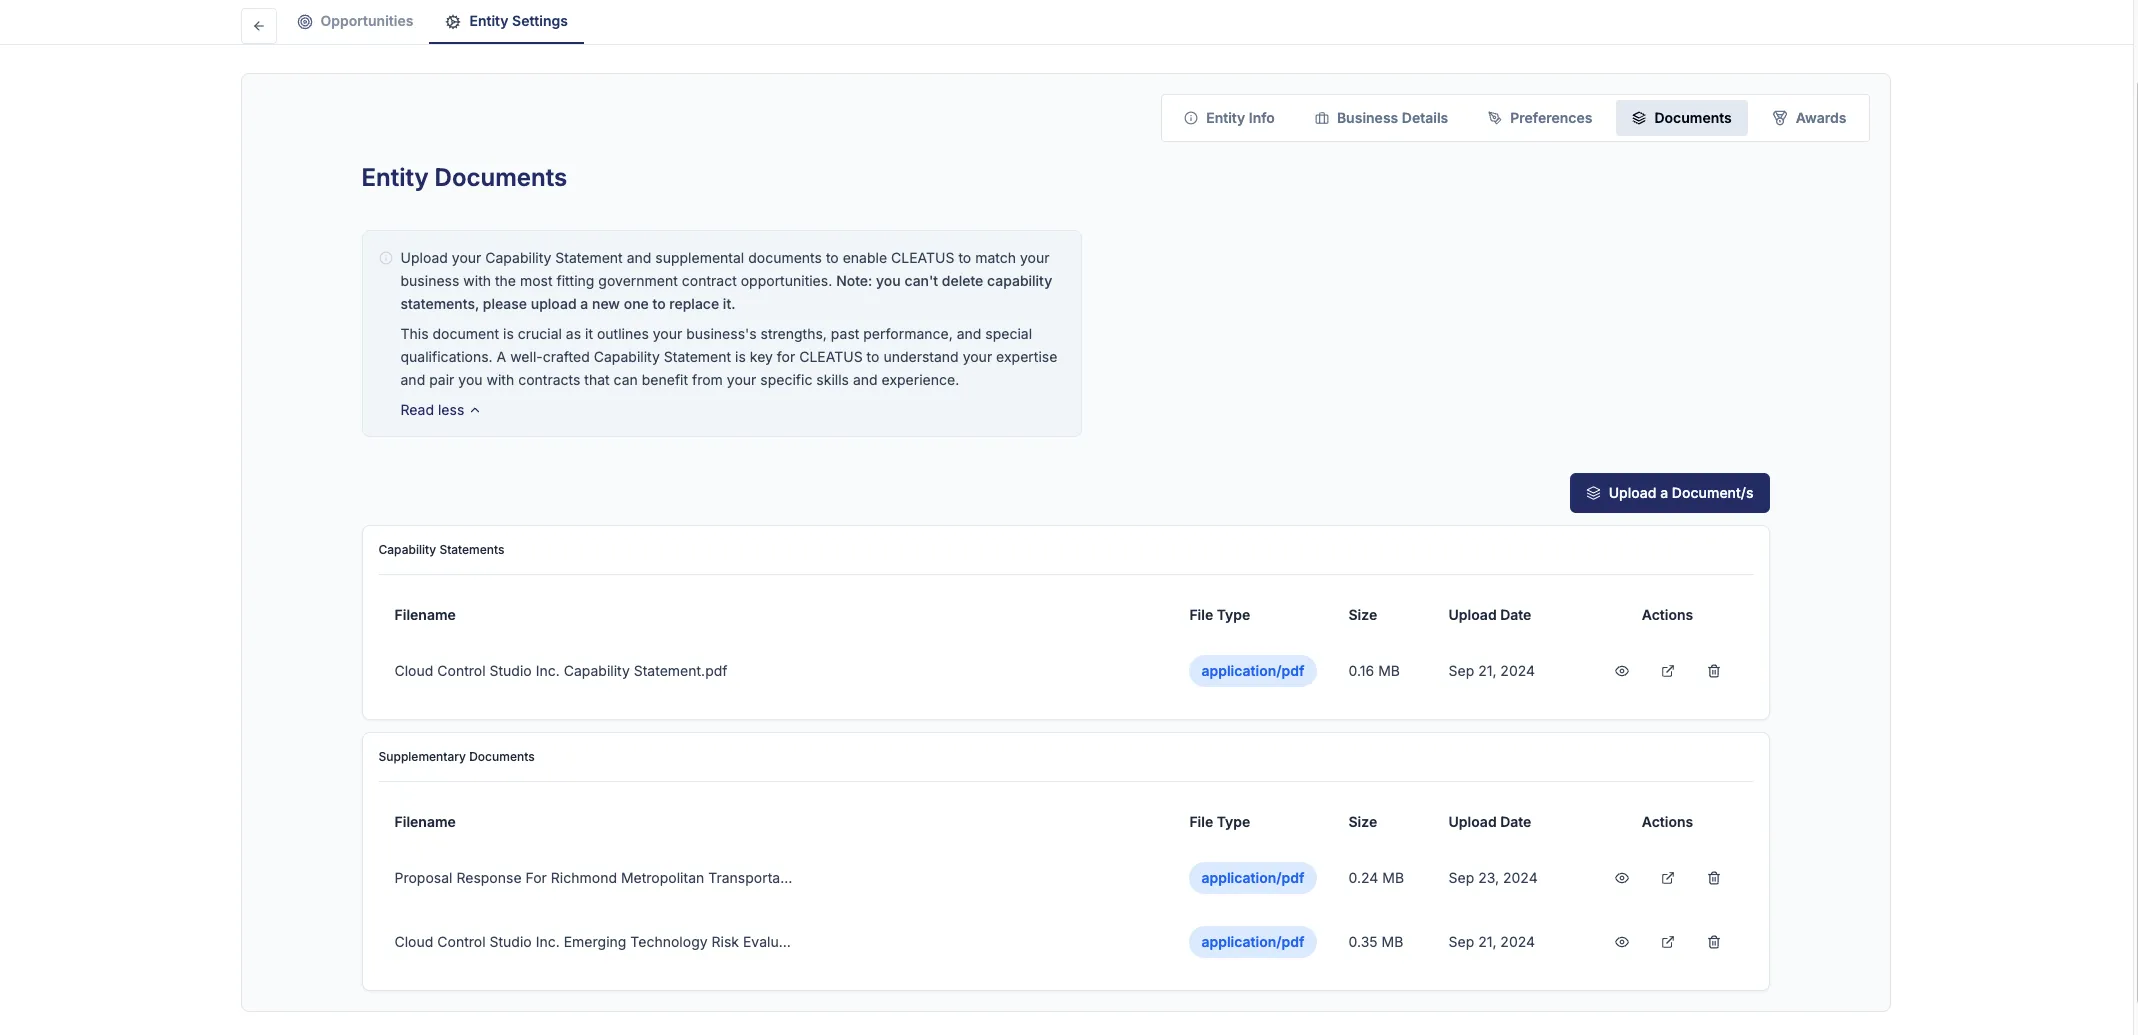The image size is (2138, 1035).
Task: Select the Entity Settings tab
Action: click(506, 21)
